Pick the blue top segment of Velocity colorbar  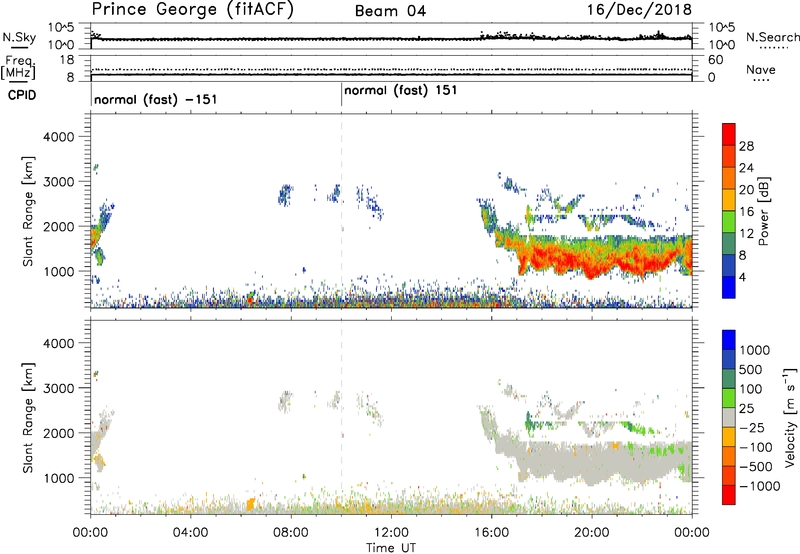(x=729, y=340)
